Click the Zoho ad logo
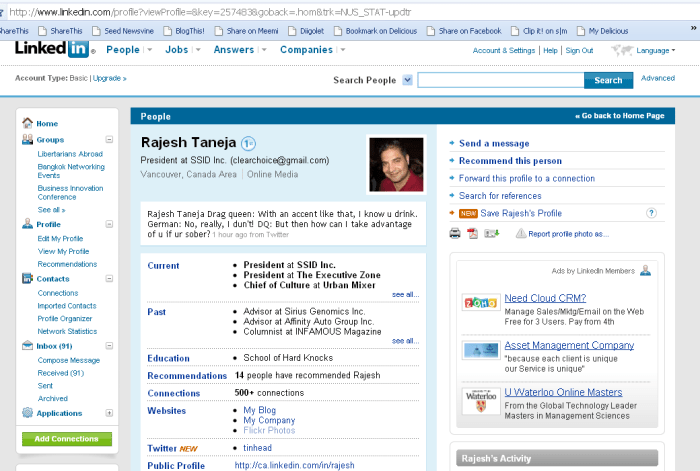700x471 pixels. coord(481,302)
